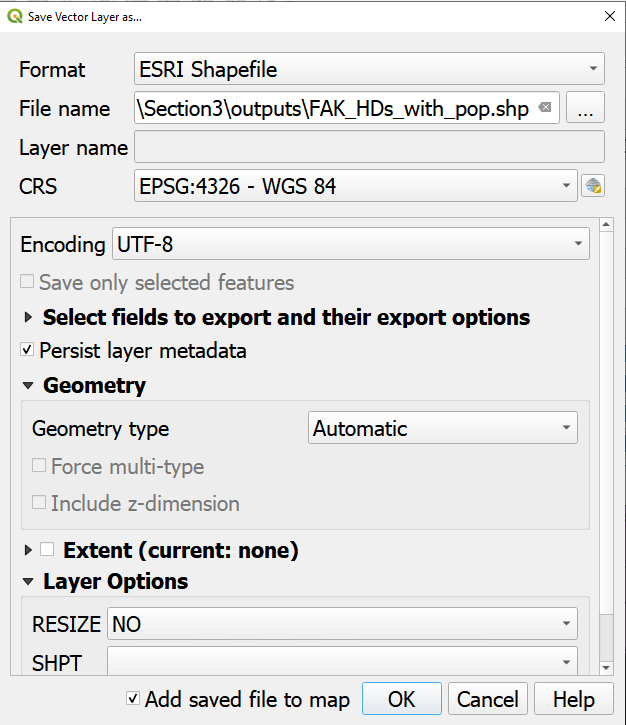Open the Encoding dropdown set to UTF-8
This screenshot has height=725, width=626.
click(351, 244)
